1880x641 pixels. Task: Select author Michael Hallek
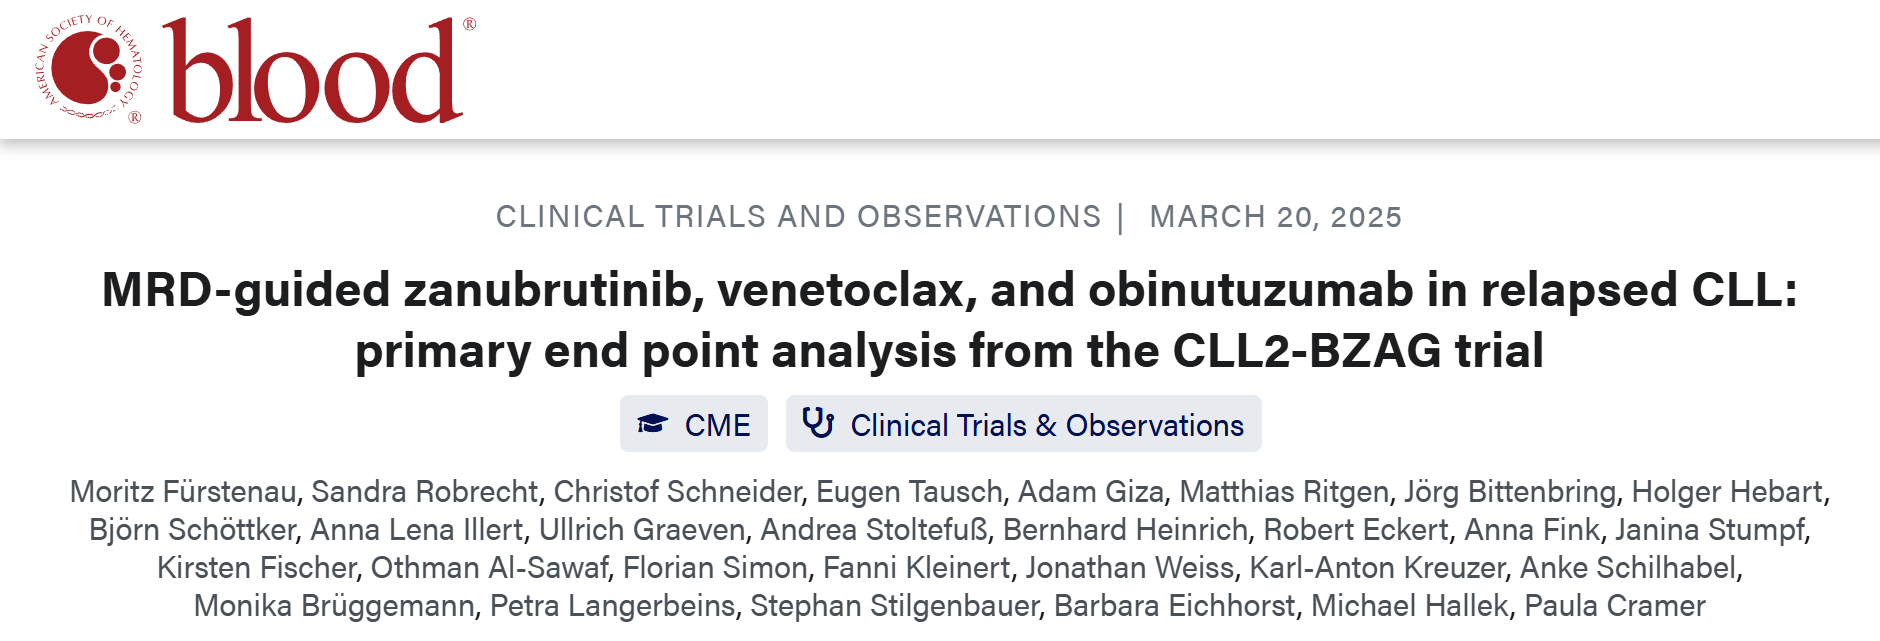(x=1409, y=606)
